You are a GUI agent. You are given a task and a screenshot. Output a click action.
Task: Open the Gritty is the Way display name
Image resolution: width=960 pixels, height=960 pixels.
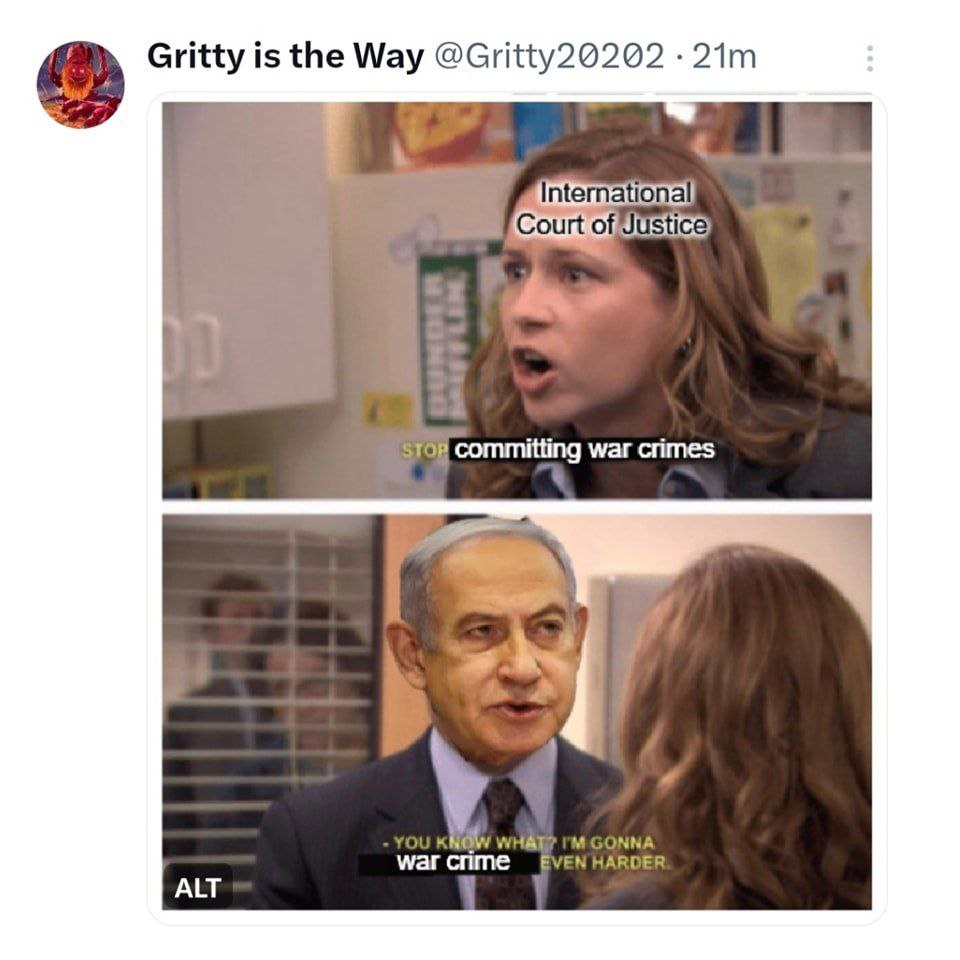[x=285, y=56]
